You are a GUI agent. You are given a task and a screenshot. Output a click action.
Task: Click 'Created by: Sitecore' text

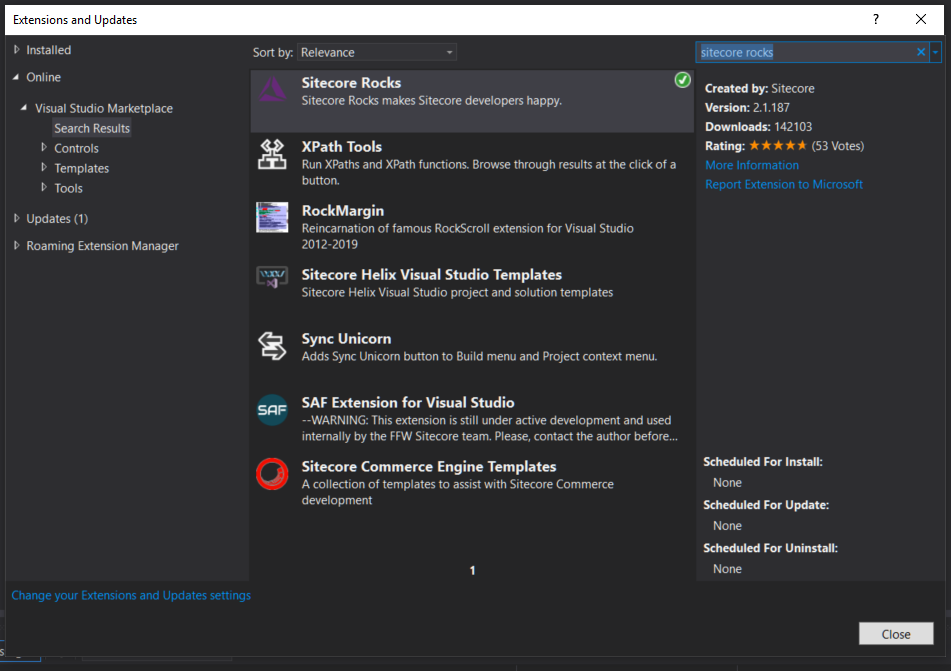point(759,89)
